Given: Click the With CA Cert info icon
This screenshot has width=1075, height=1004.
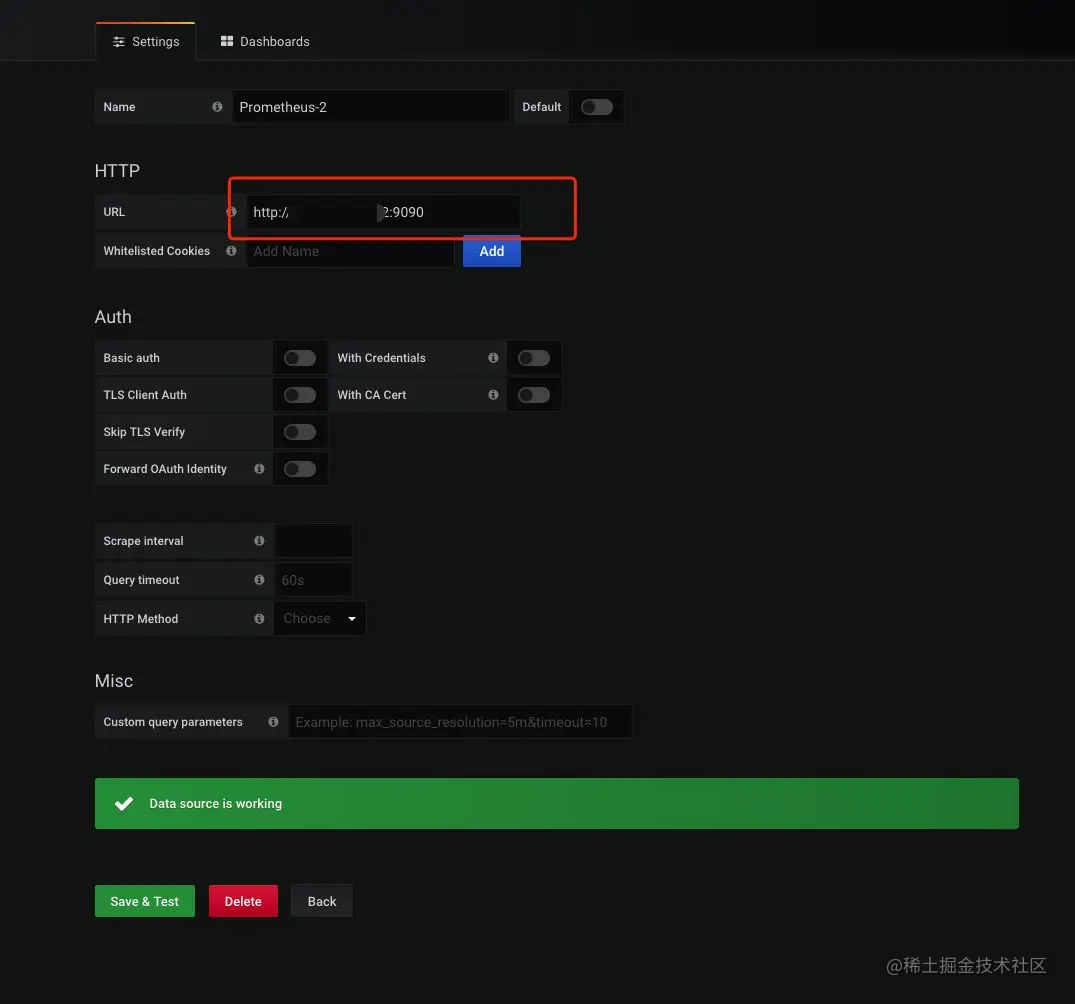Looking at the screenshot, I should pyautogui.click(x=493, y=395).
